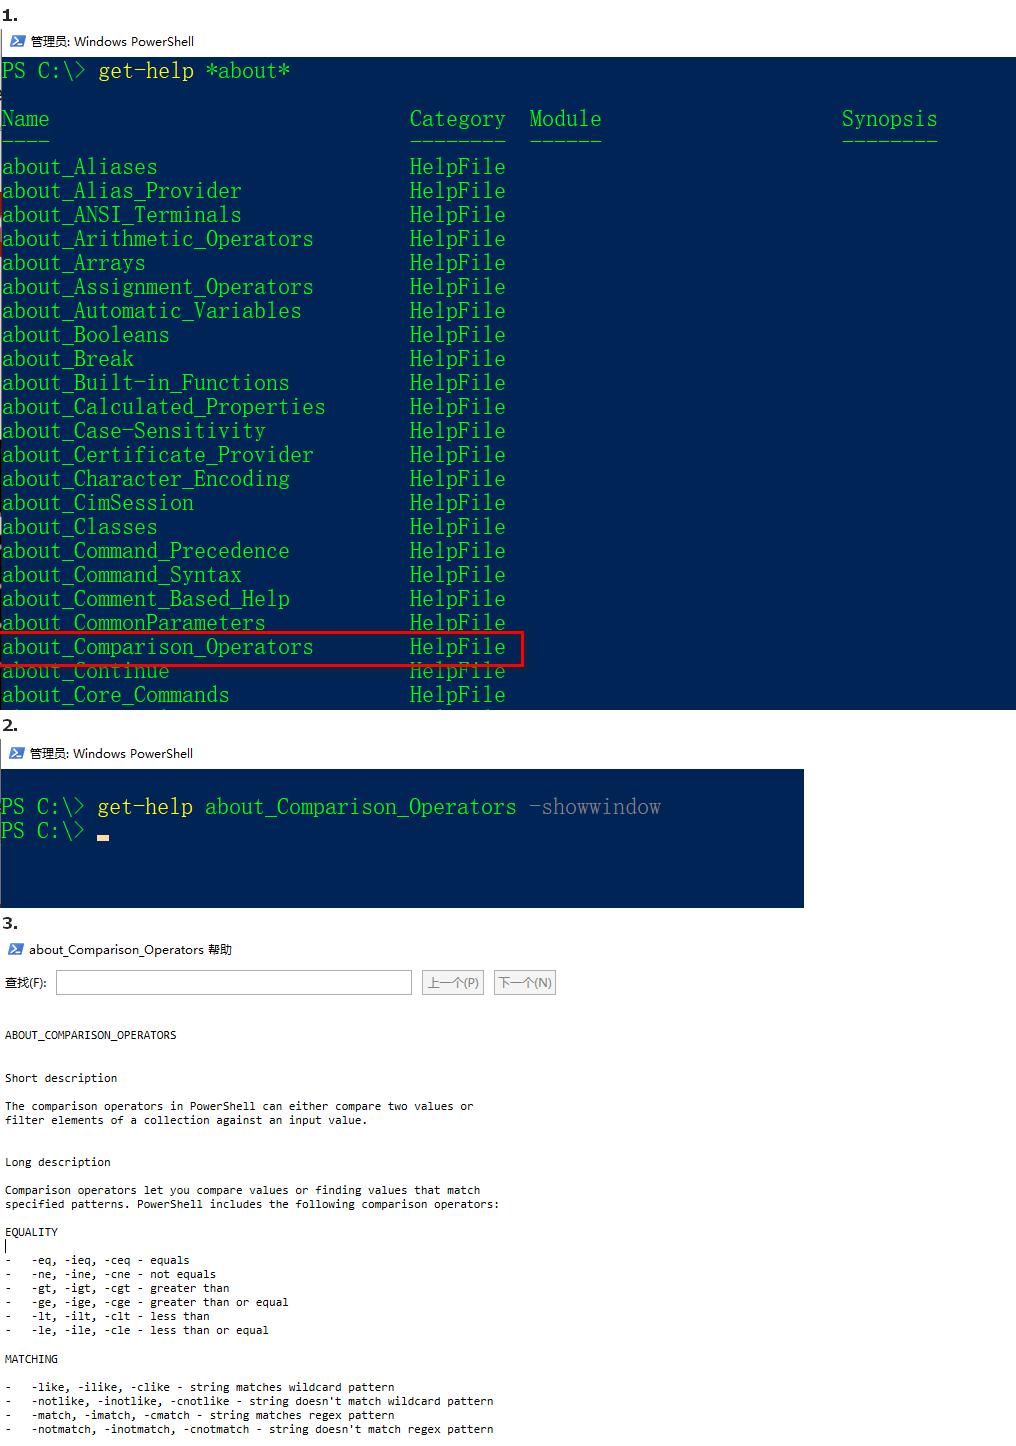Click the MATCHING heading in the help text
1016x1446 pixels.
(x=32, y=1359)
